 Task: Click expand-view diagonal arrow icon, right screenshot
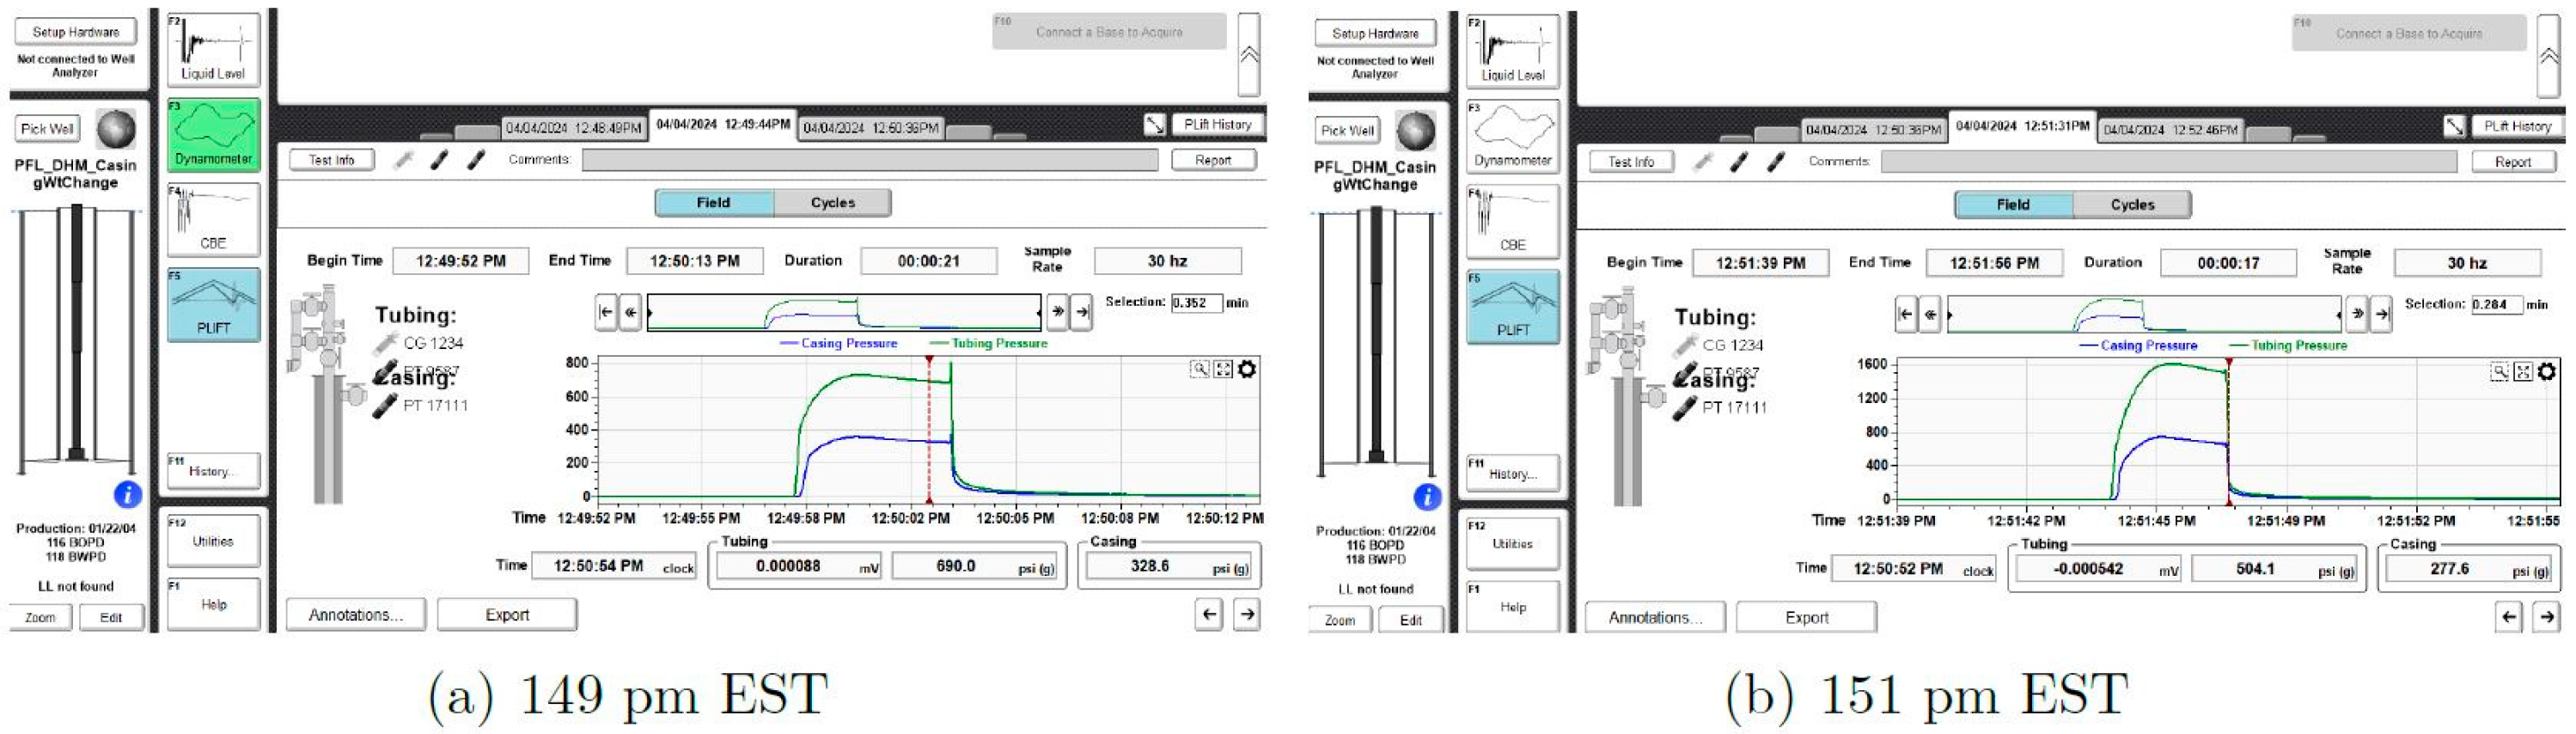click(2455, 126)
